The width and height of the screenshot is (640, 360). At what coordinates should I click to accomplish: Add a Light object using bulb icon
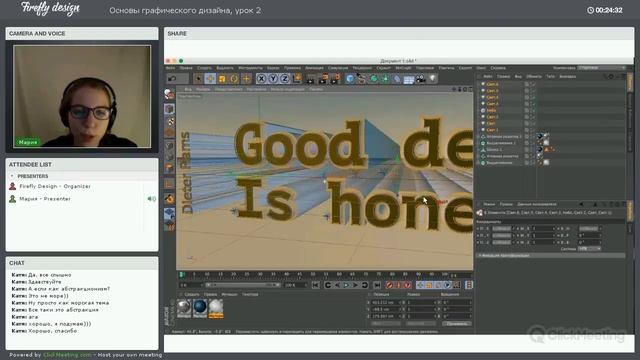433,78
